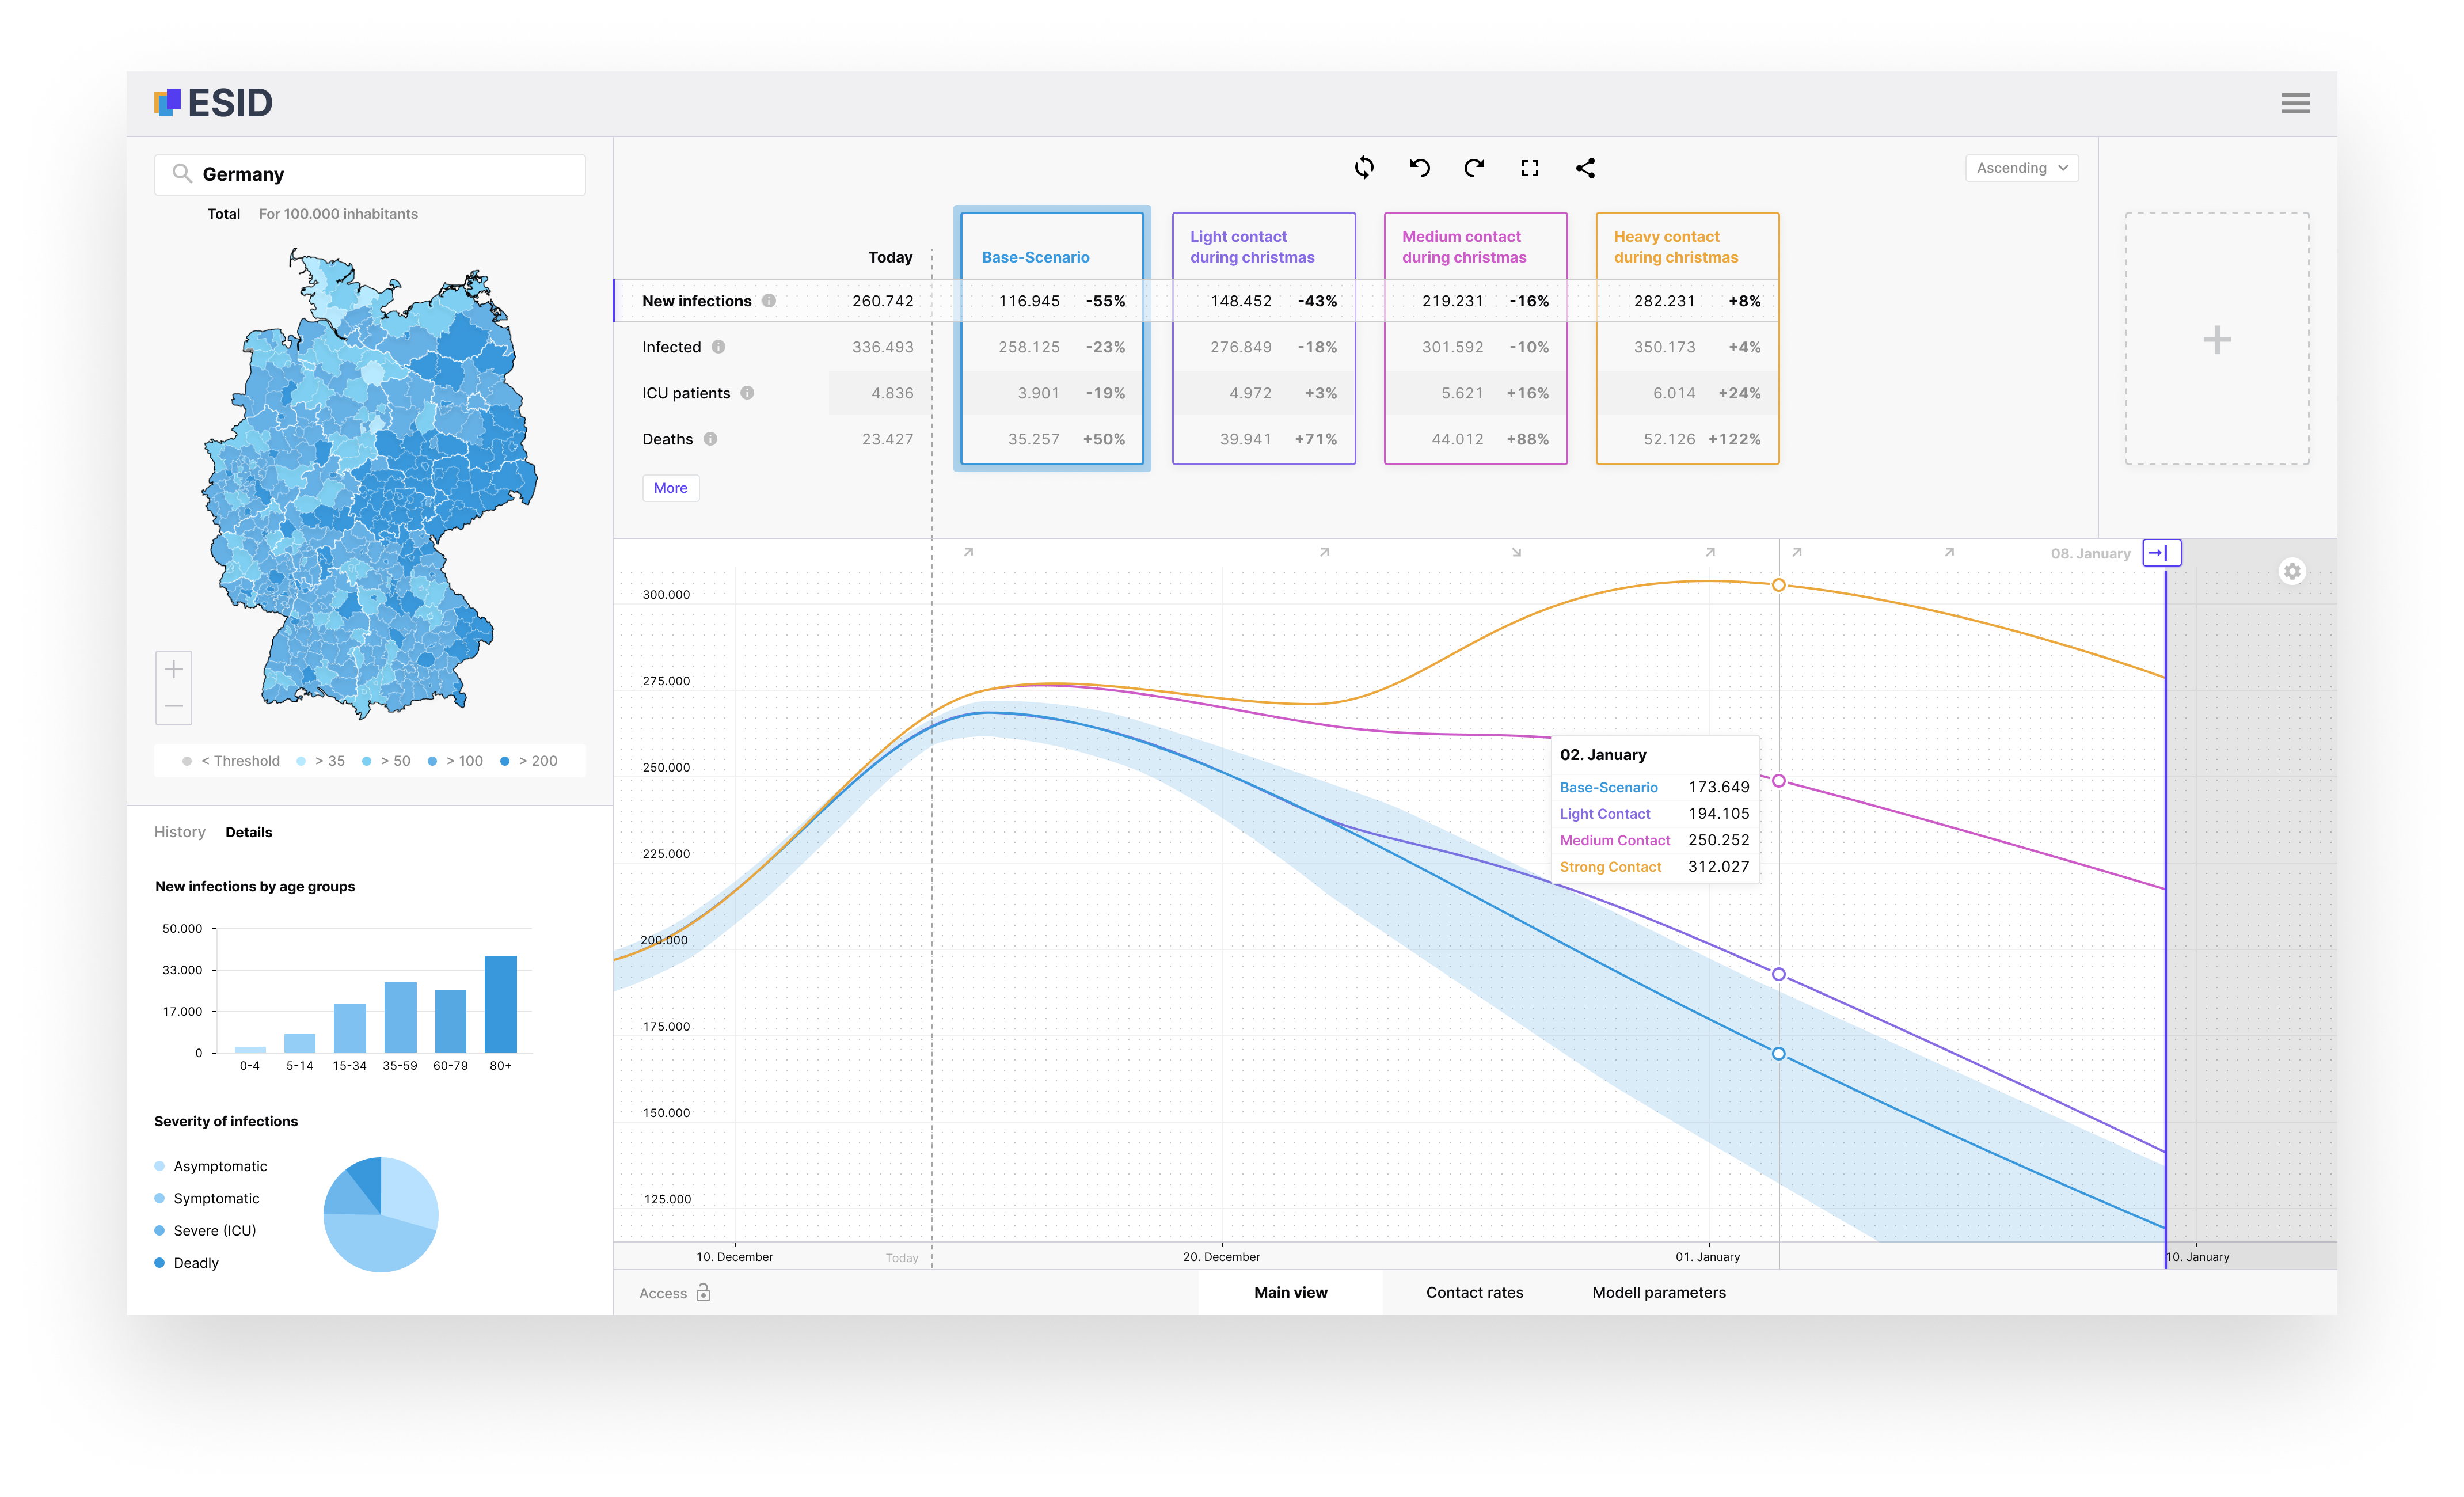This screenshot has width=2464, height=1497.
Task: Click the Germany search field
Action: tap(370, 174)
